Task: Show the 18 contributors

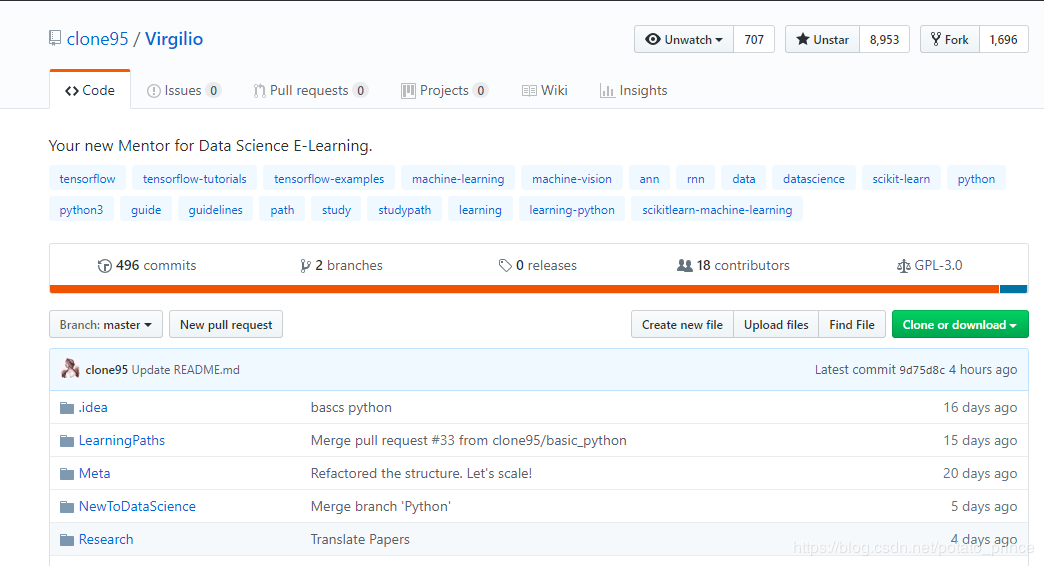Action: point(733,265)
